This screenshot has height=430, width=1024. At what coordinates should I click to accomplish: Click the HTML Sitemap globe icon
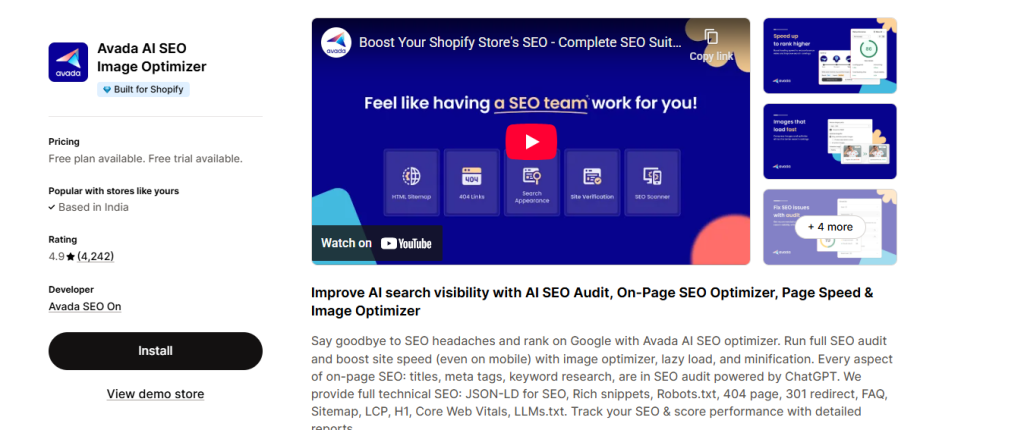(x=412, y=176)
